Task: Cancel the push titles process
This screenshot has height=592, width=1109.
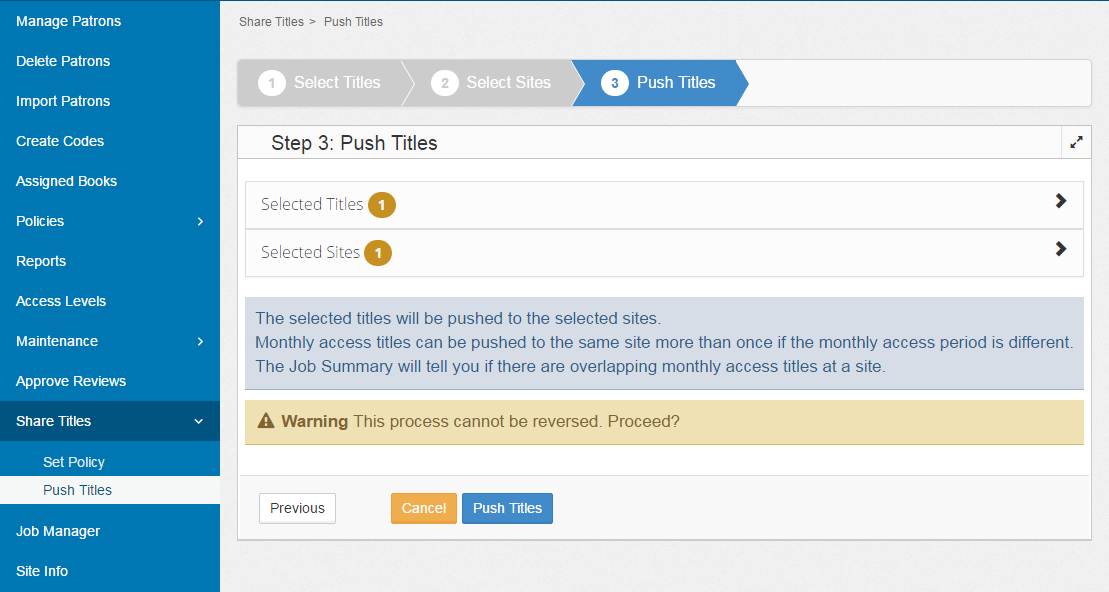Action: [x=423, y=508]
